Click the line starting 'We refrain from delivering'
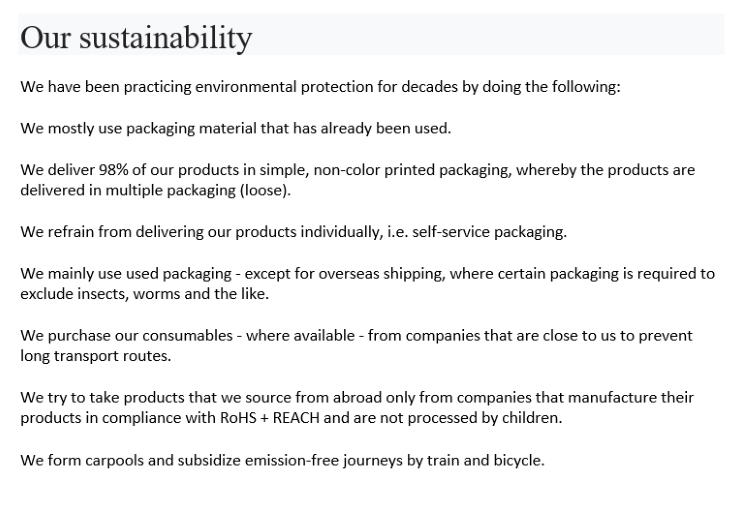 (x=293, y=232)
